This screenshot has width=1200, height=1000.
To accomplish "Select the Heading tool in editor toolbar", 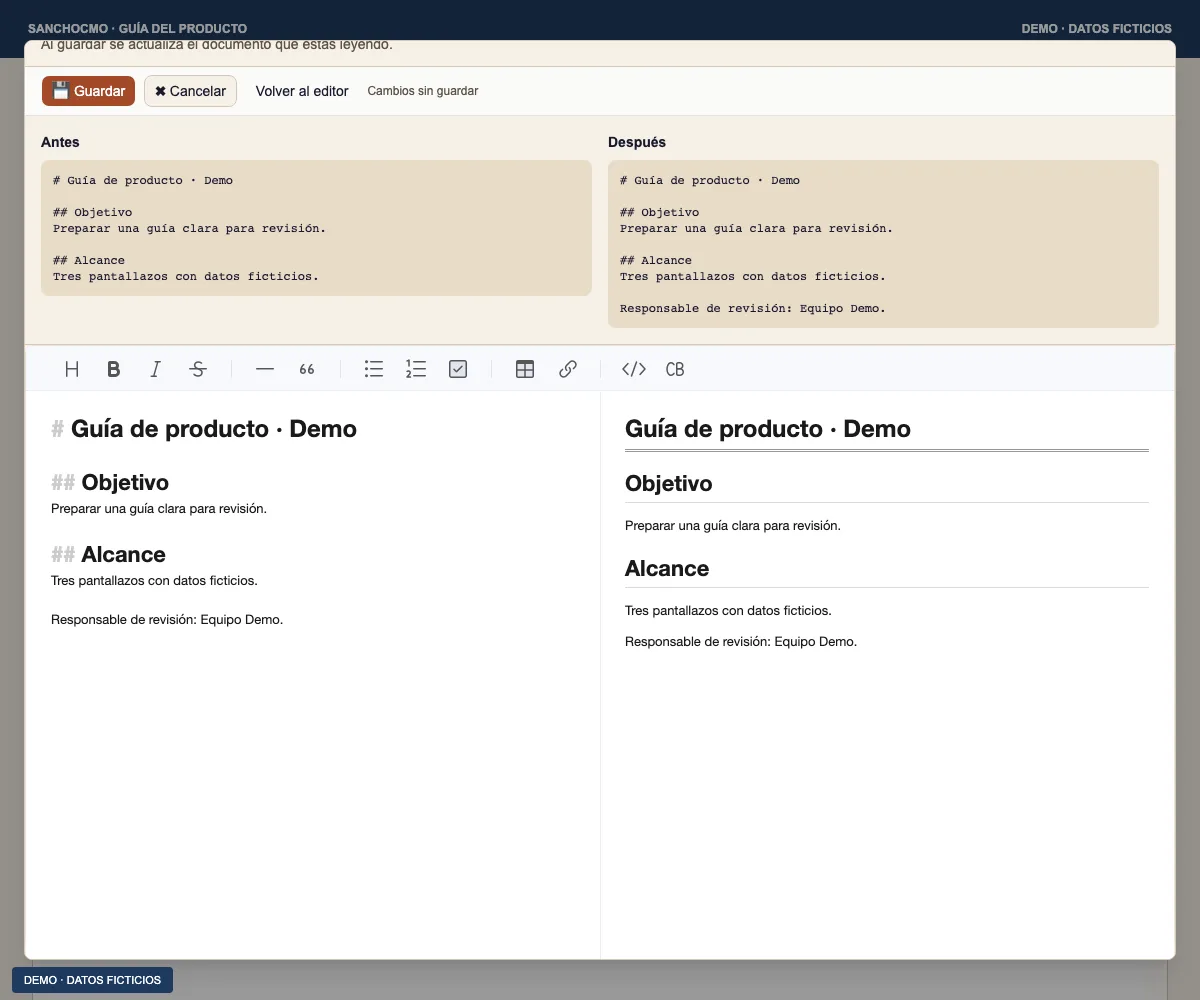I will (72, 369).
